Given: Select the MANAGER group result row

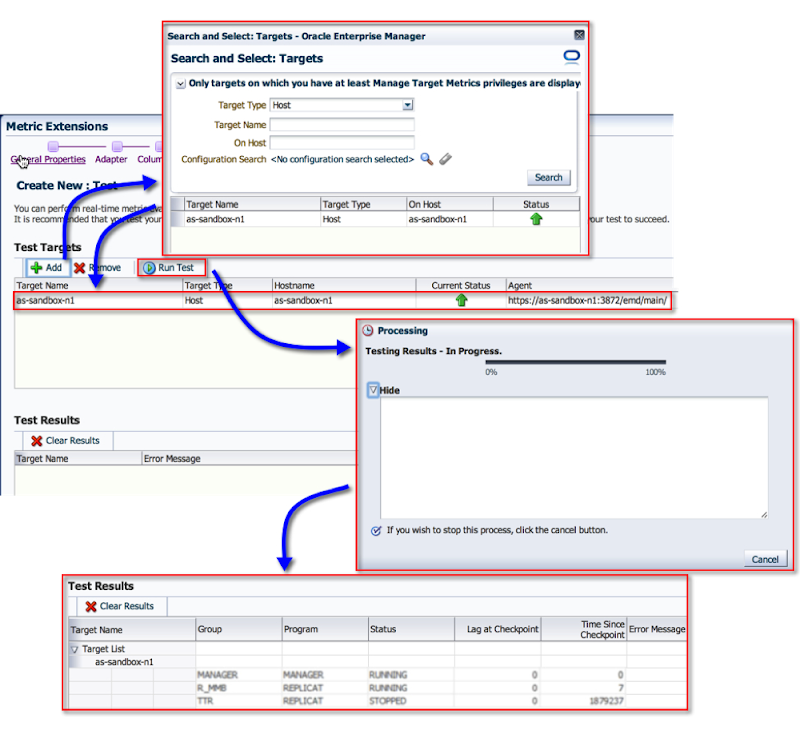Looking at the screenshot, I should click(378, 675).
